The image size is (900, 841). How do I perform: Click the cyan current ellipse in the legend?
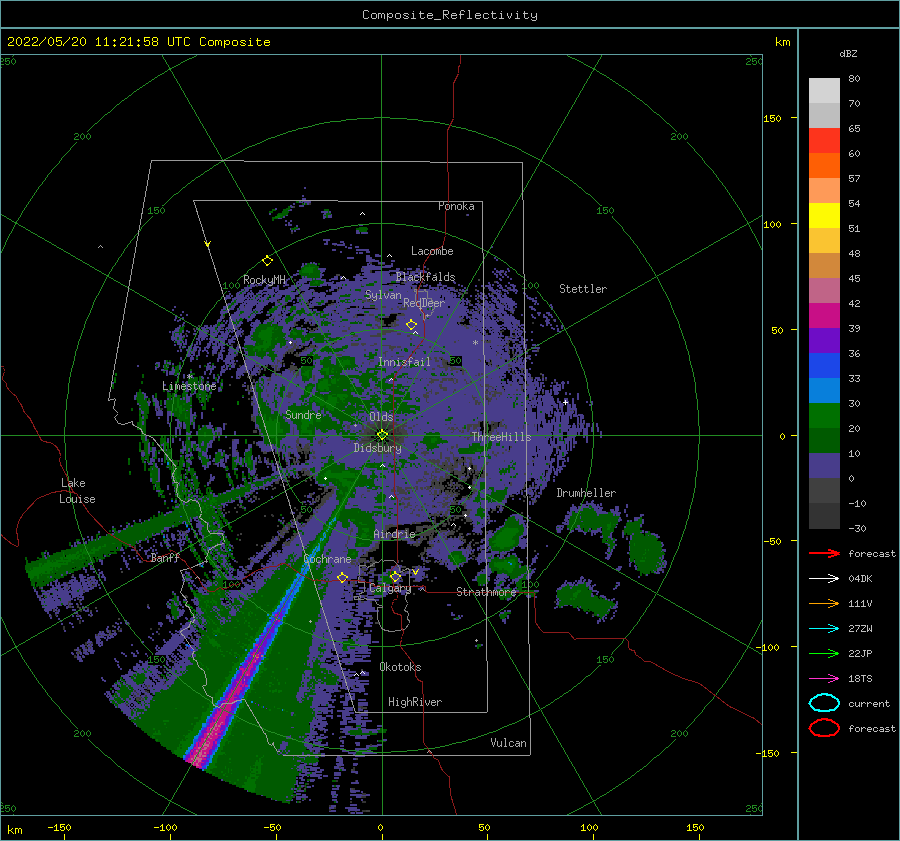click(x=824, y=703)
